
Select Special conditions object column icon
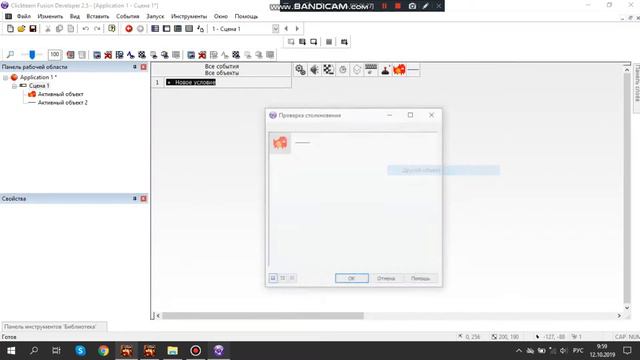click(300, 70)
